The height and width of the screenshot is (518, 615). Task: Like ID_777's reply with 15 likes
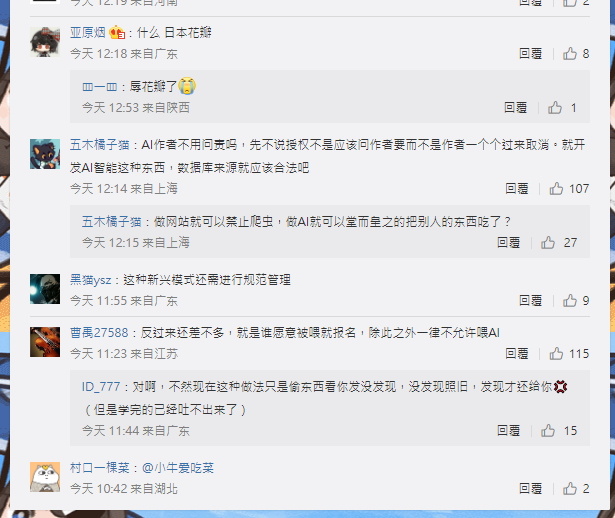click(x=548, y=431)
